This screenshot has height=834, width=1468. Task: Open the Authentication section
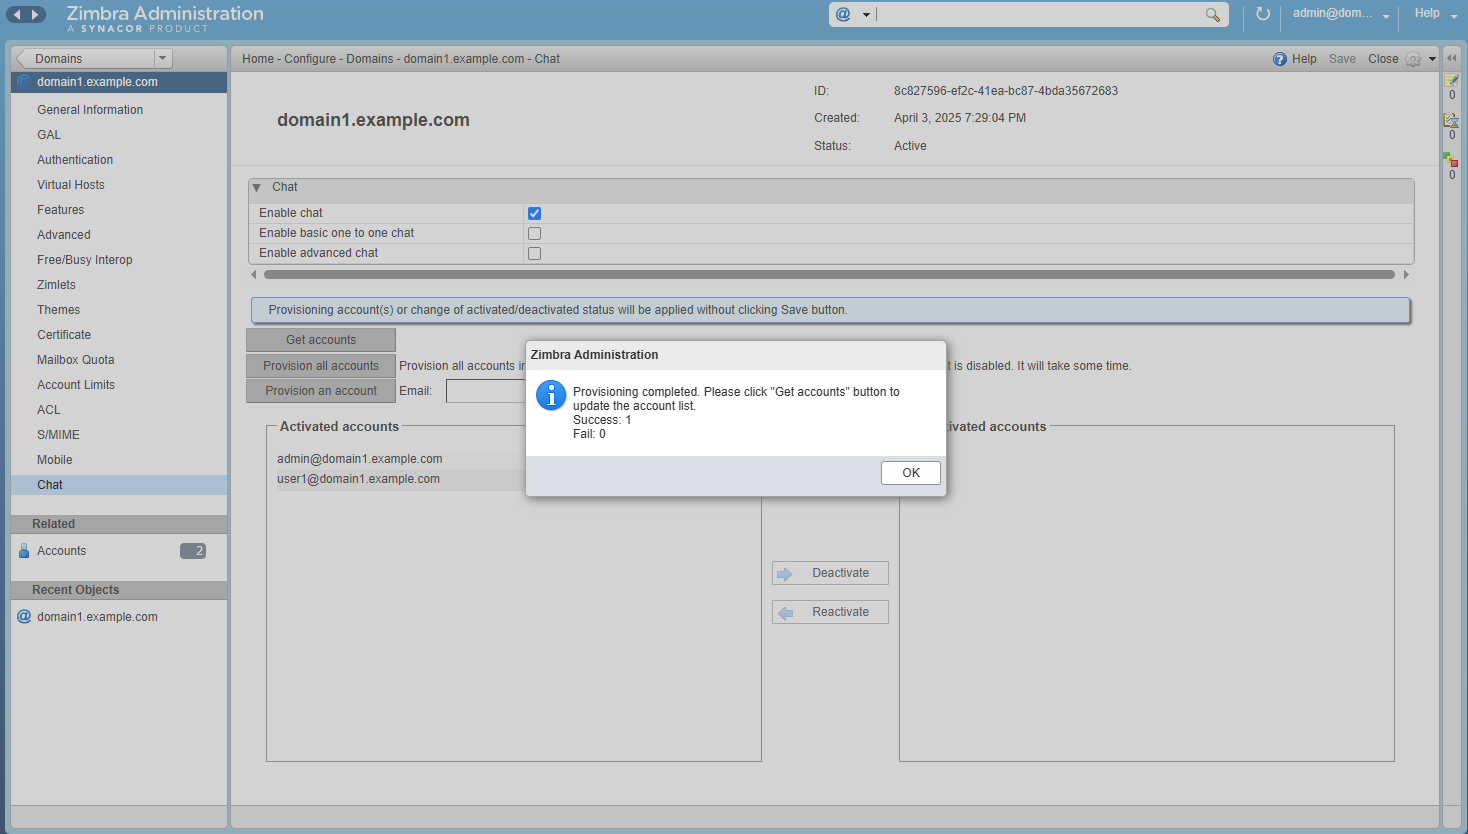point(75,160)
